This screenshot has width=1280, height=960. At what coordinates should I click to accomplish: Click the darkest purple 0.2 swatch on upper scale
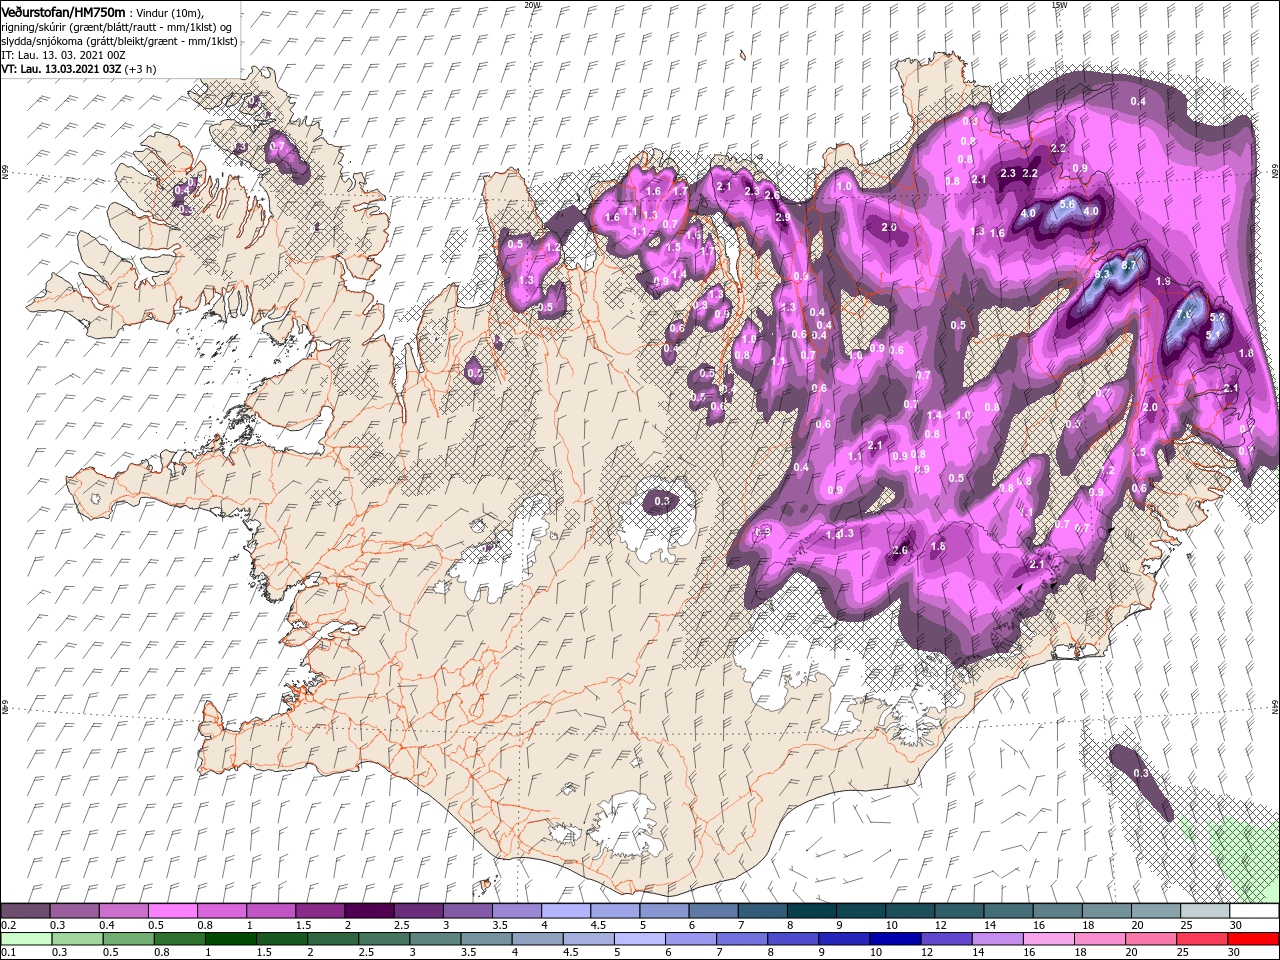click(x=26, y=911)
